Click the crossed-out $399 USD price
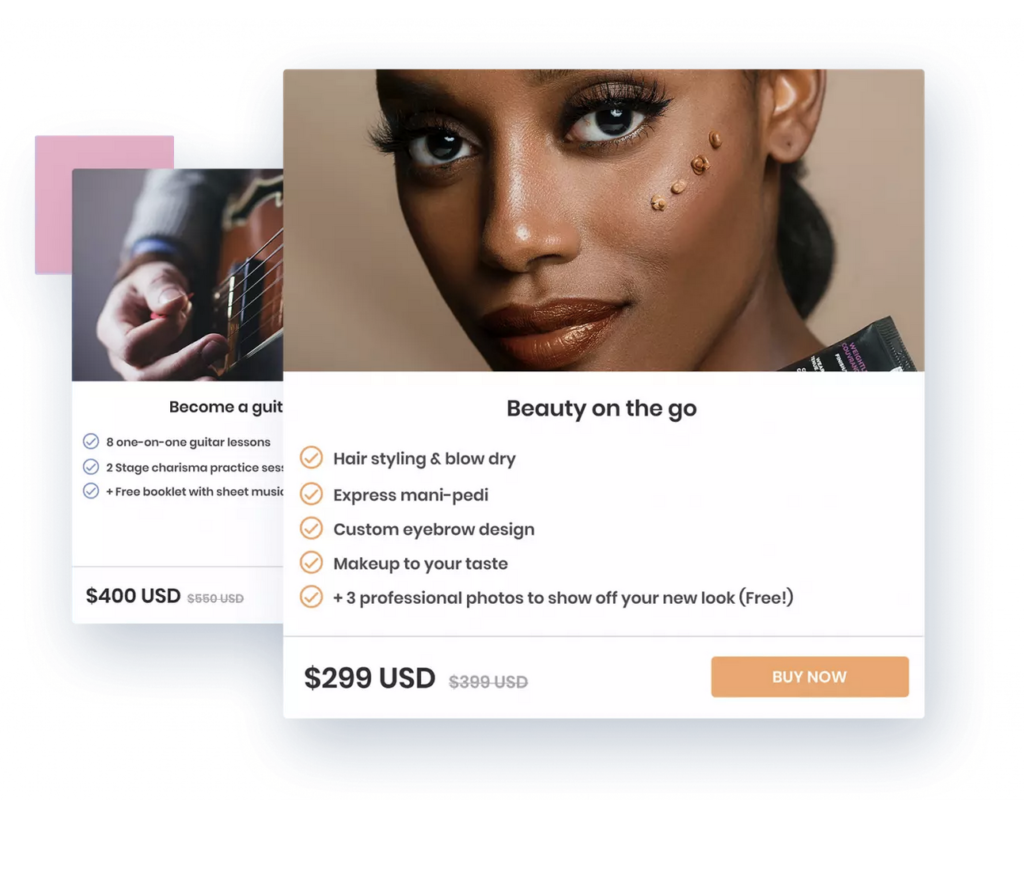The height and width of the screenshot is (880, 1024). (488, 682)
